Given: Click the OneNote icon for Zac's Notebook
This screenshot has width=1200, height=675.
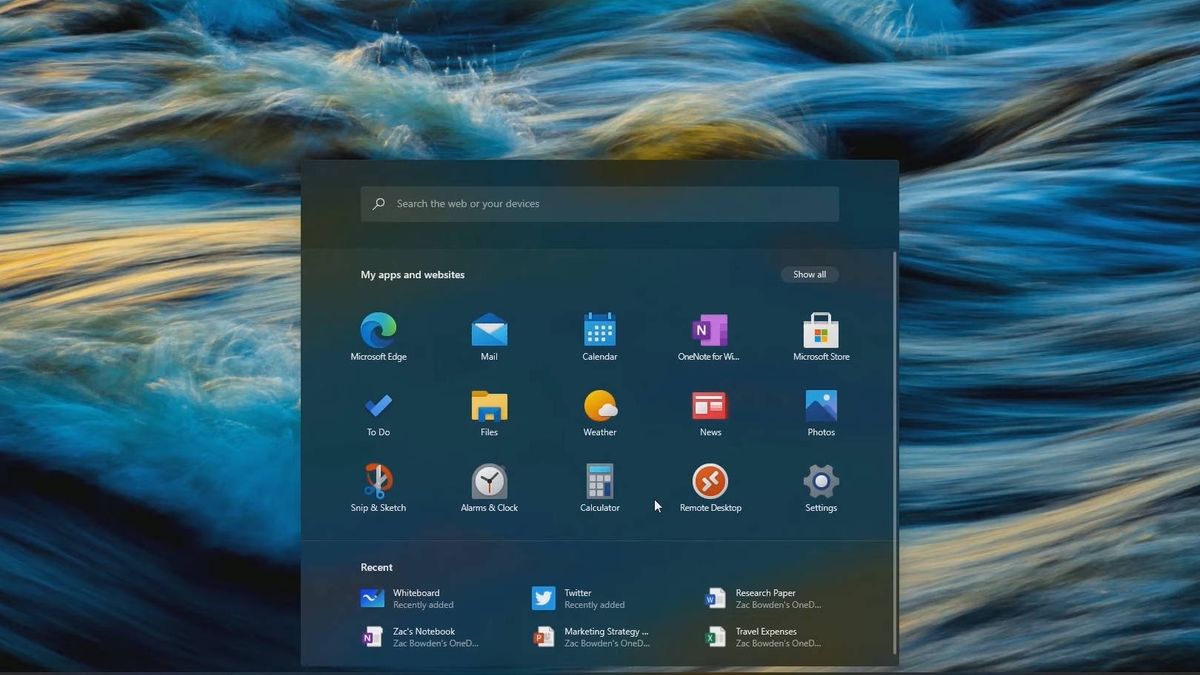Looking at the screenshot, I should [x=372, y=637].
